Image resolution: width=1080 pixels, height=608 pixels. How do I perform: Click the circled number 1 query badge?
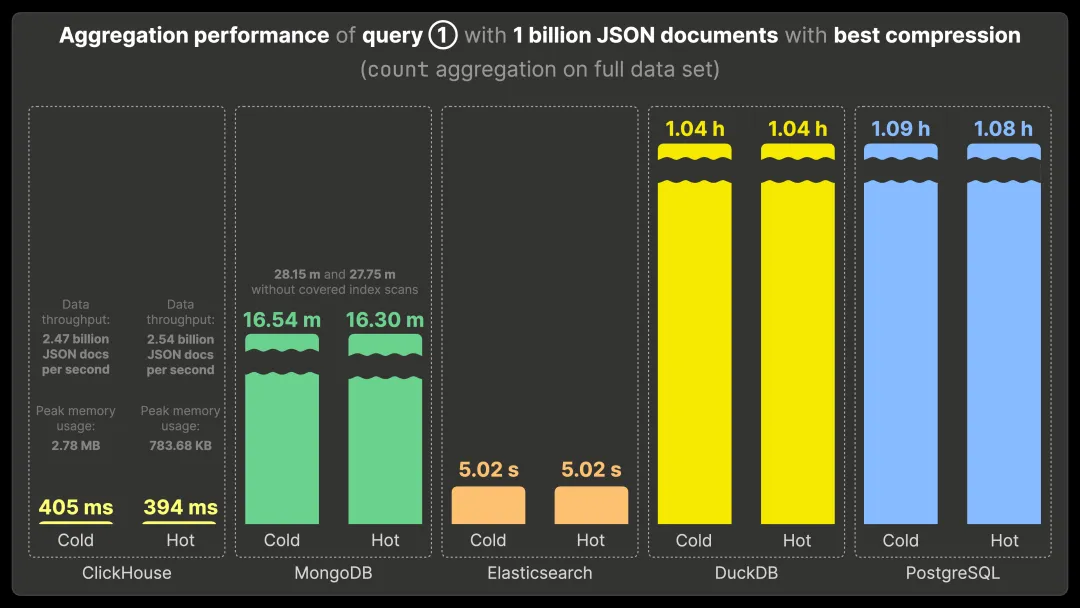tap(443, 35)
